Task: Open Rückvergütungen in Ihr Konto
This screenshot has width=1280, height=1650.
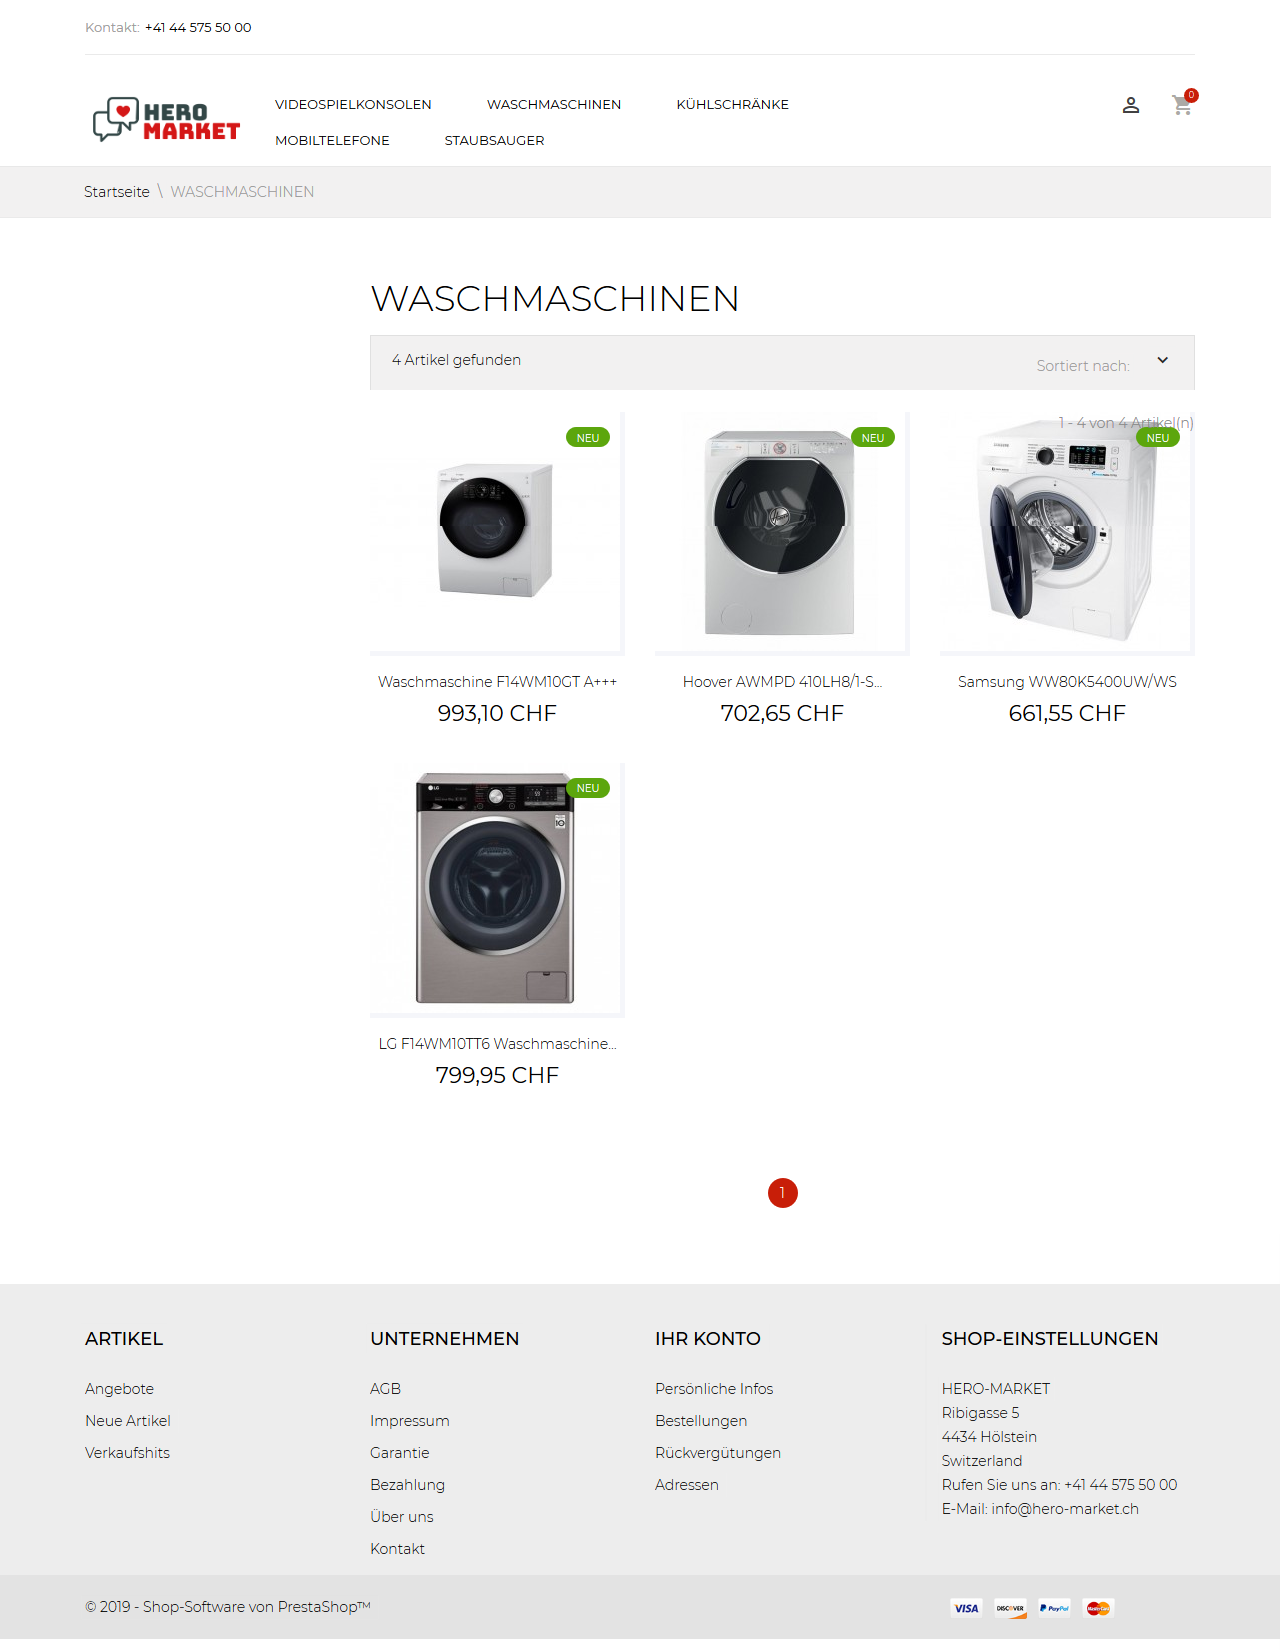Action: (718, 1453)
